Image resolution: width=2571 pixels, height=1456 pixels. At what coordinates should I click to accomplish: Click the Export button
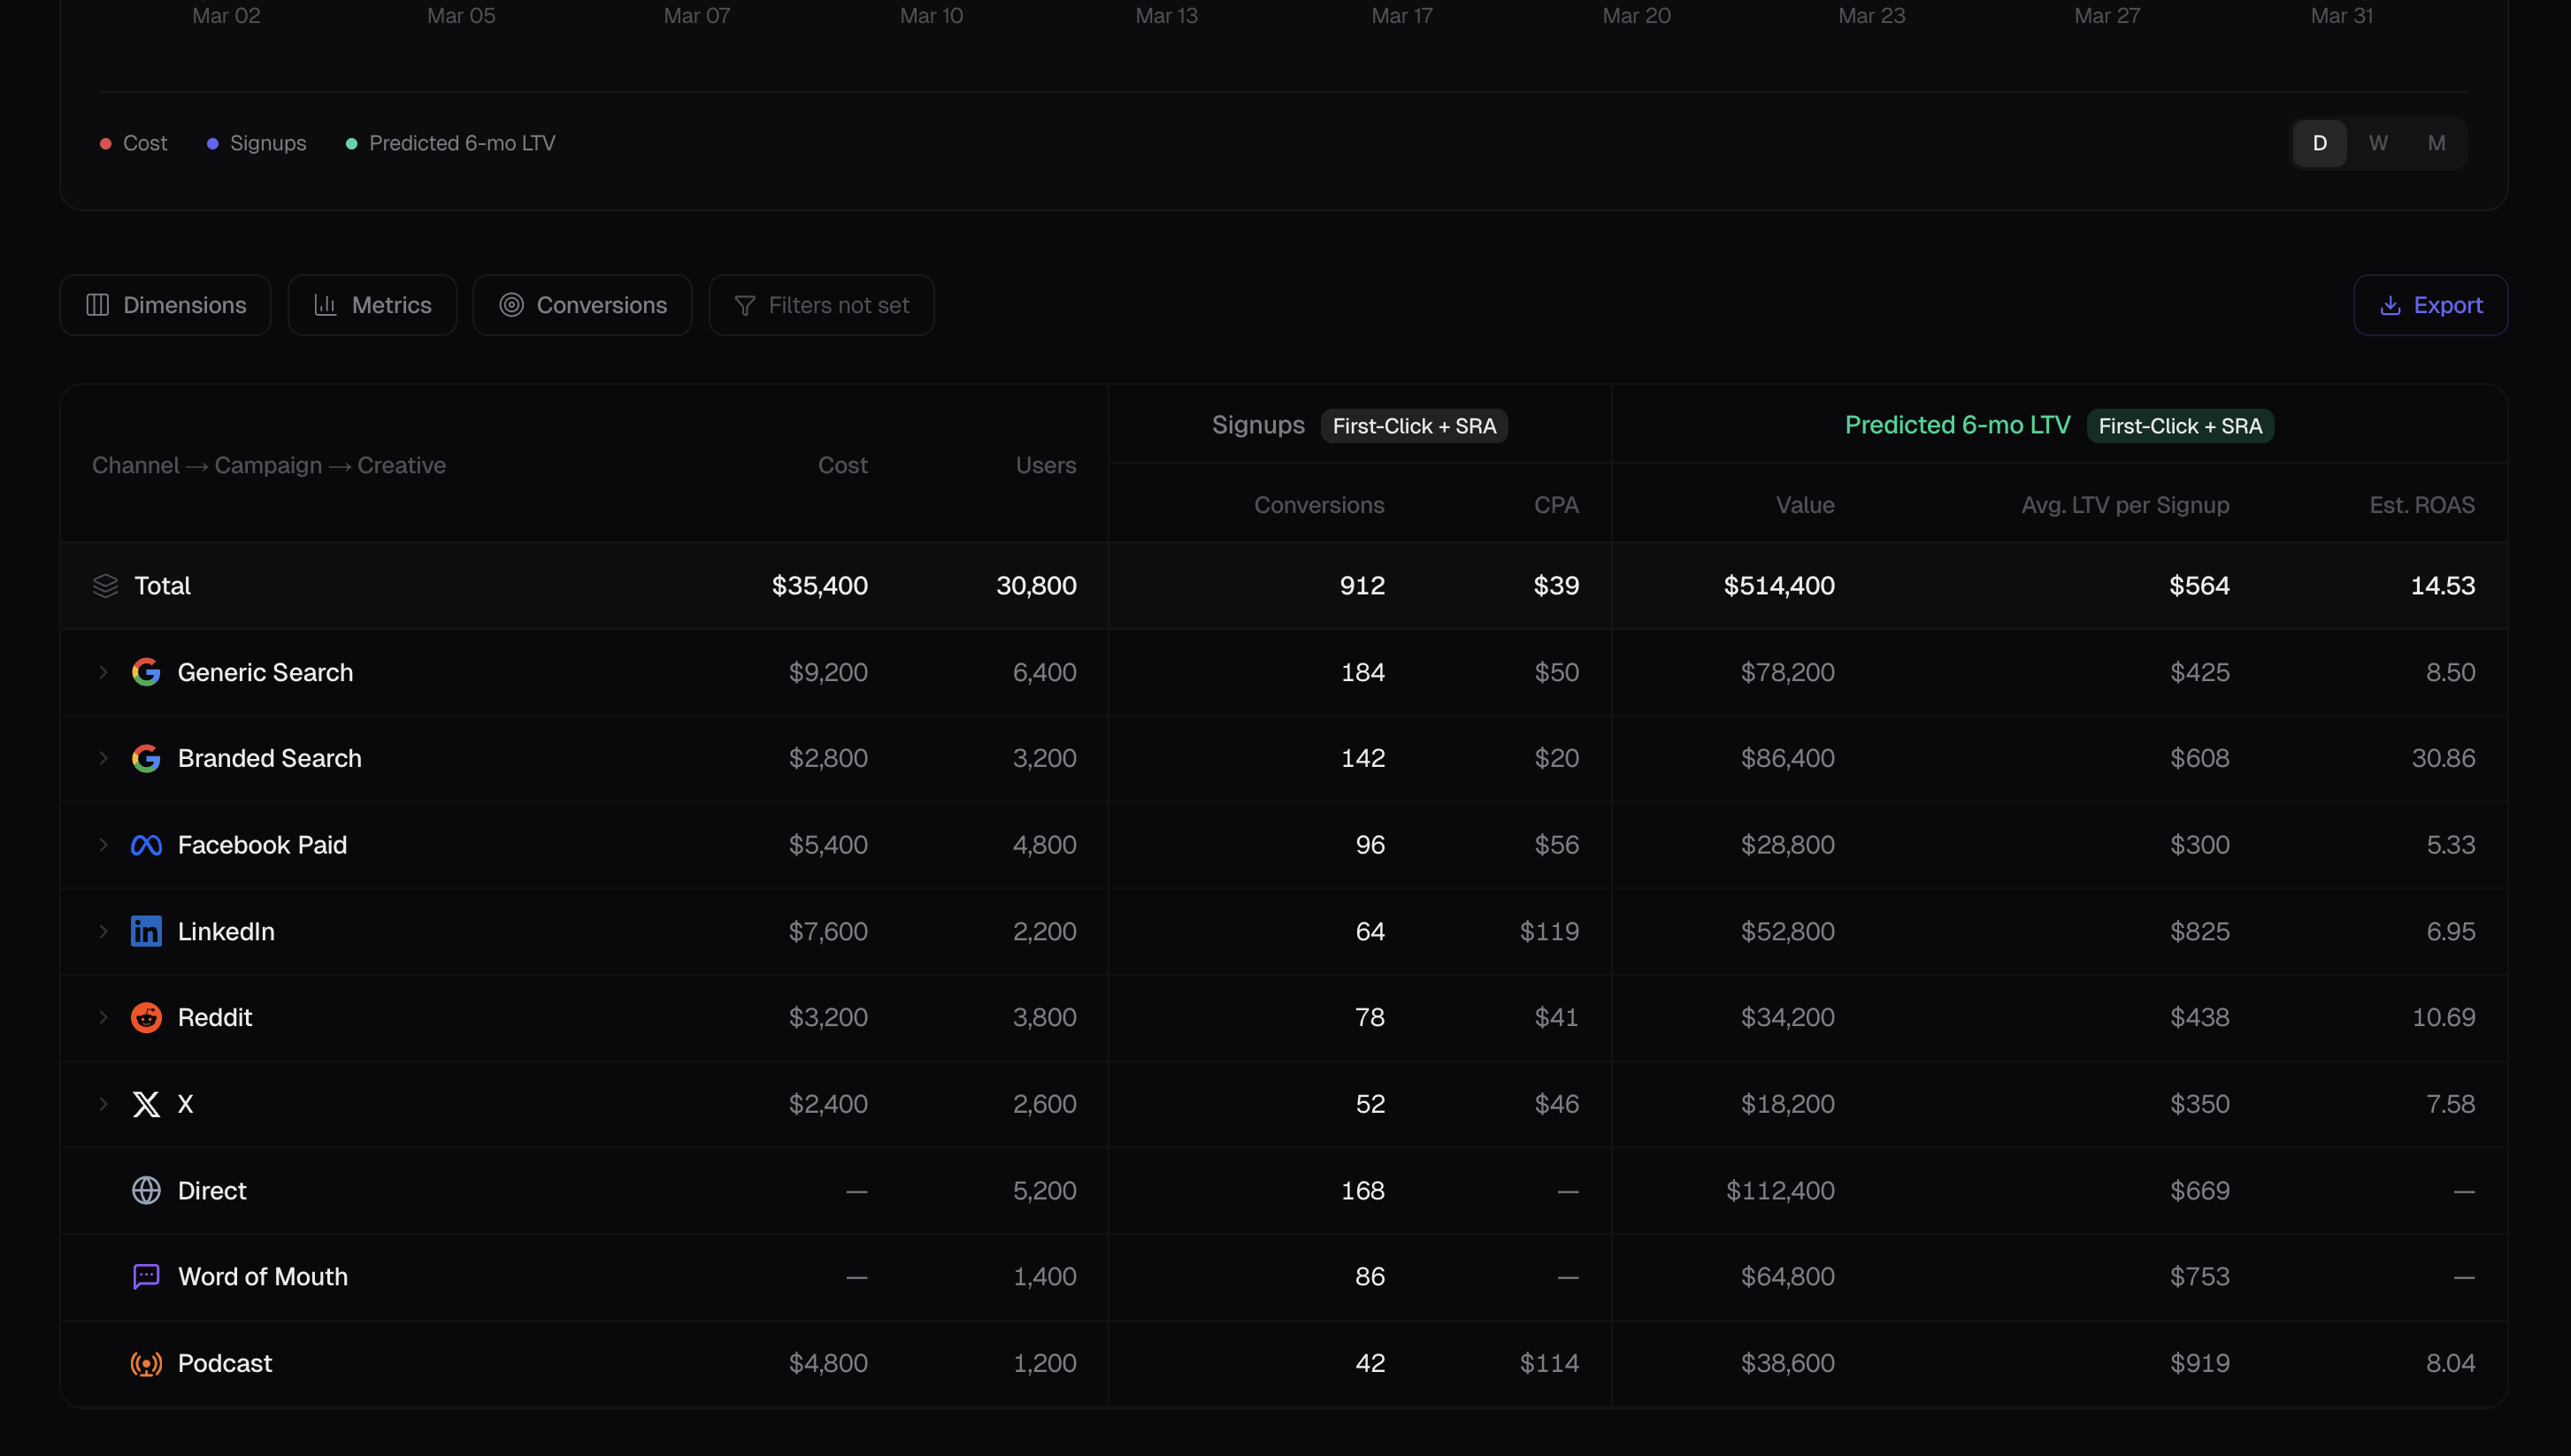click(x=2430, y=305)
